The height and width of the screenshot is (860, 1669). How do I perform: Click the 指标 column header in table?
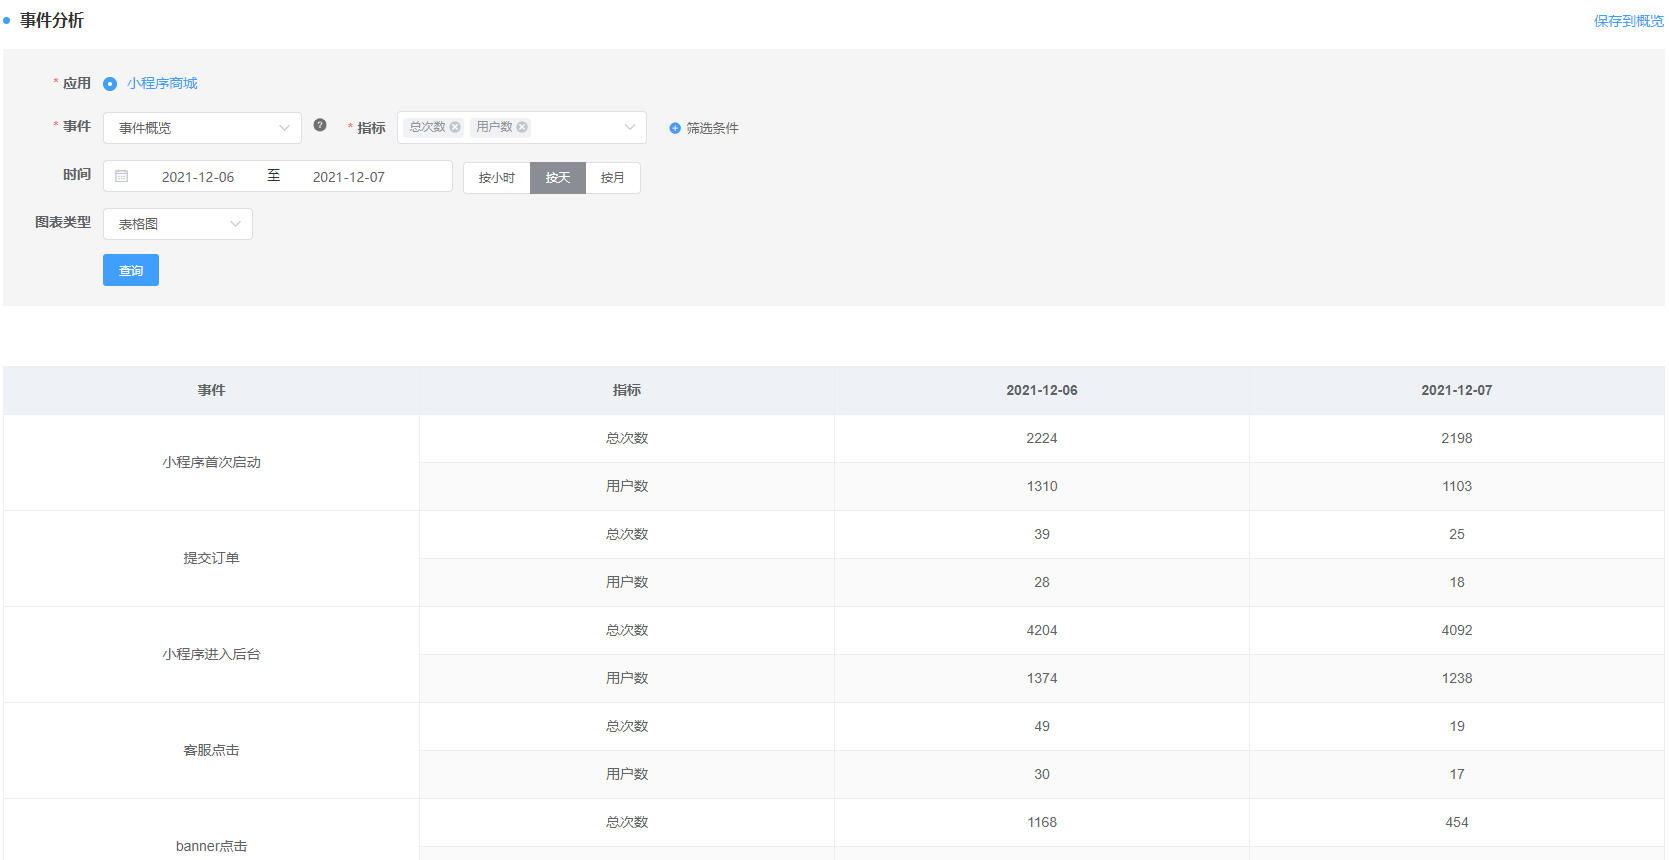pyautogui.click(x=627, y=390)
